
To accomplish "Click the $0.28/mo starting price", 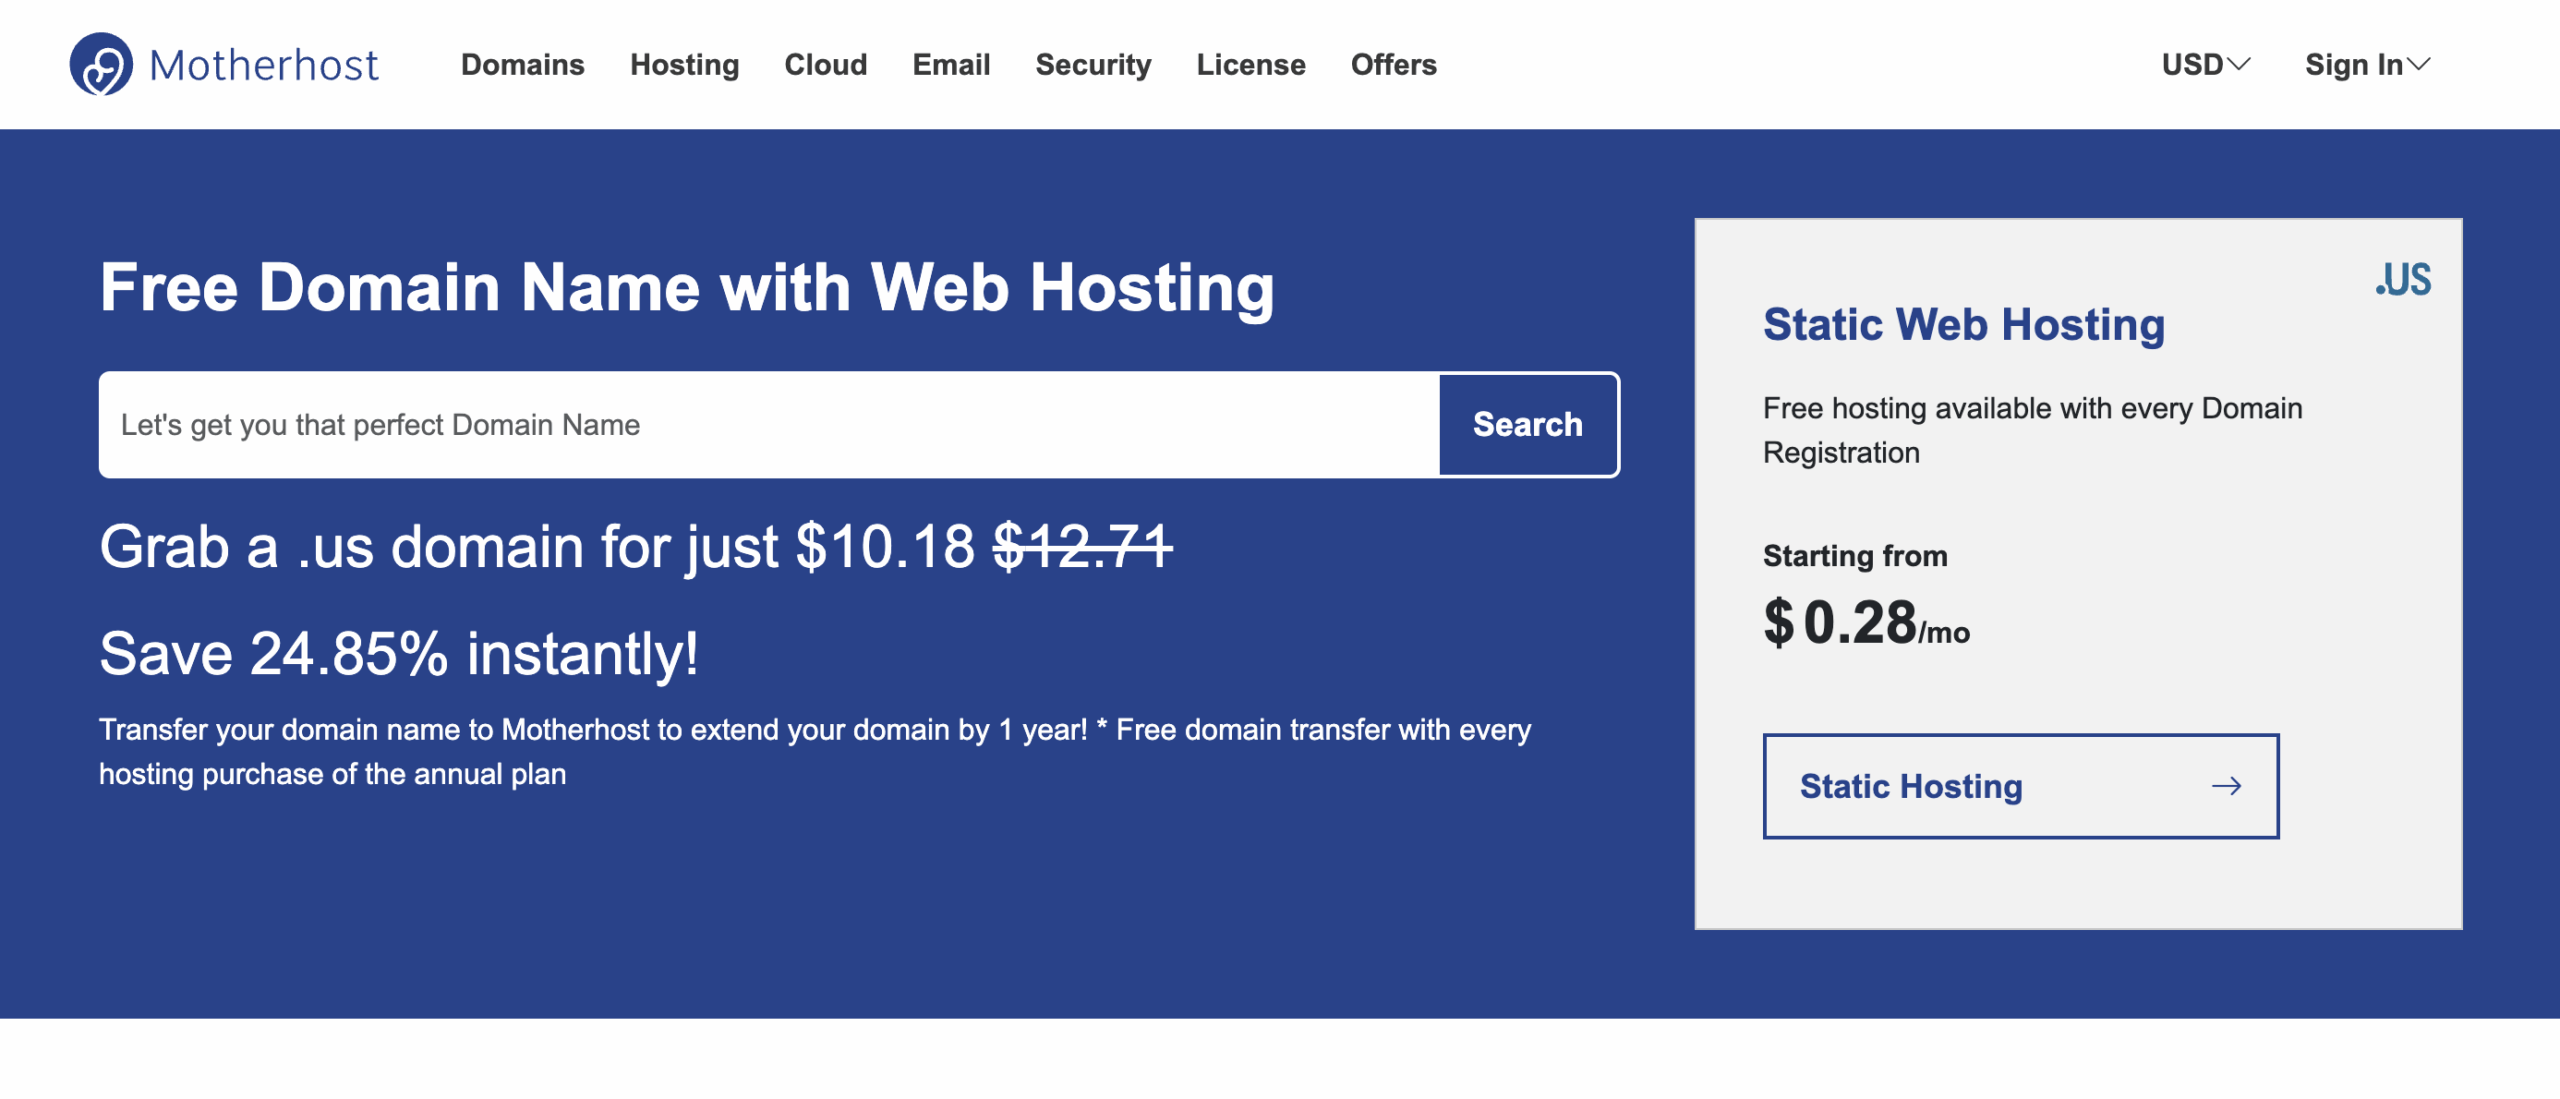I will tap(1865, 623).
